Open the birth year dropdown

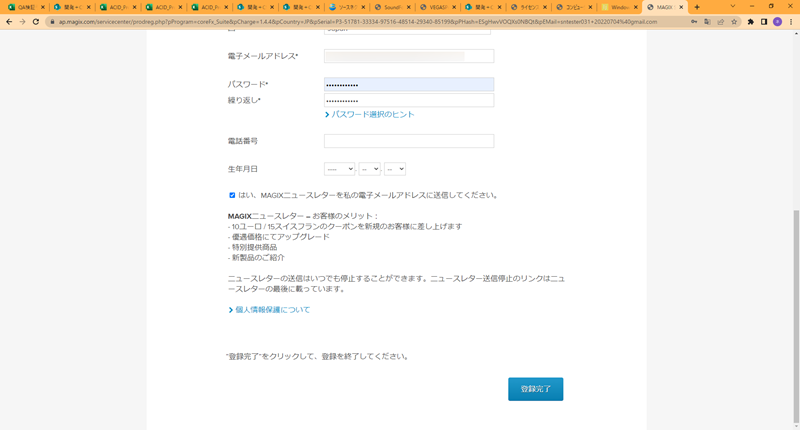[x=339, y=169]
